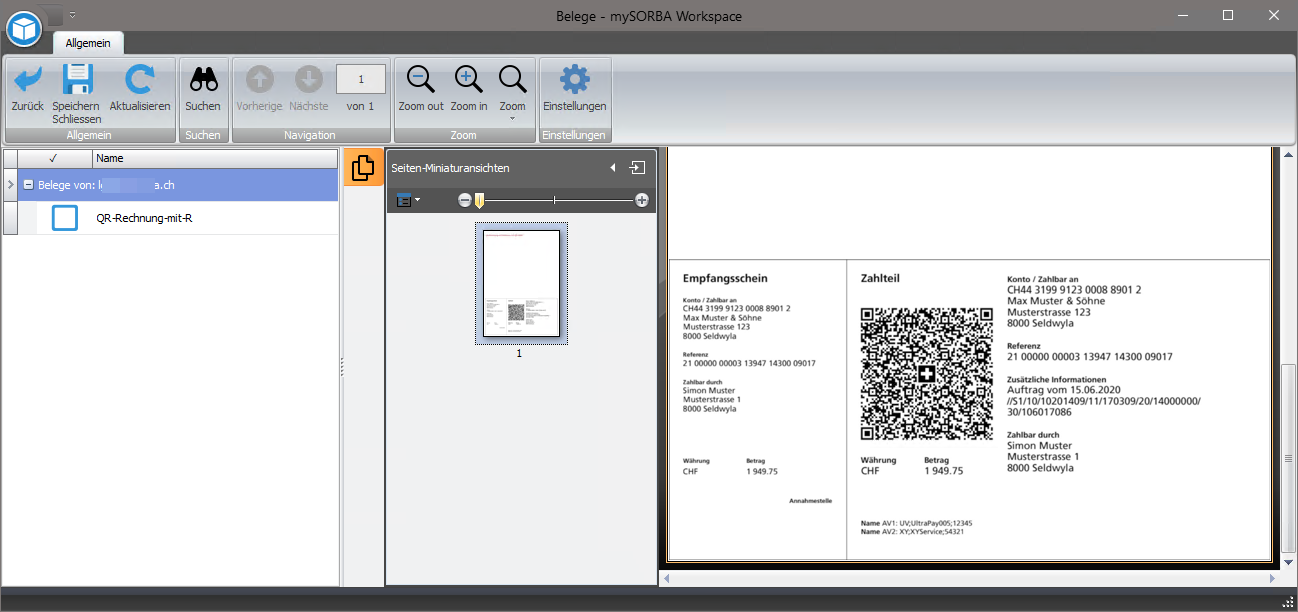
Task: Open search with the Suchen binoculars
Action: [x=203, y=86]
